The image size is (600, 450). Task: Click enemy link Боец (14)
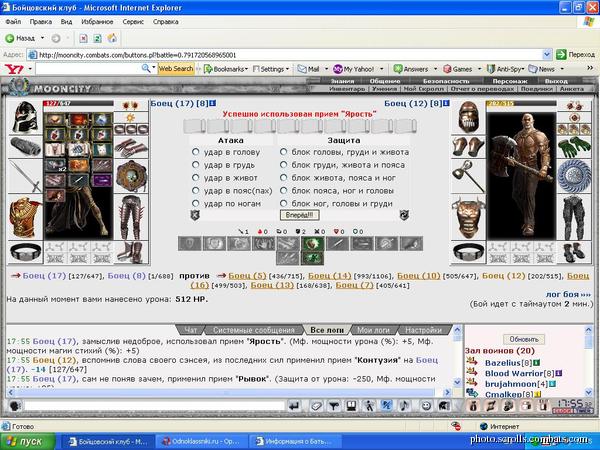pyautogui.click(x=329, y=276)
